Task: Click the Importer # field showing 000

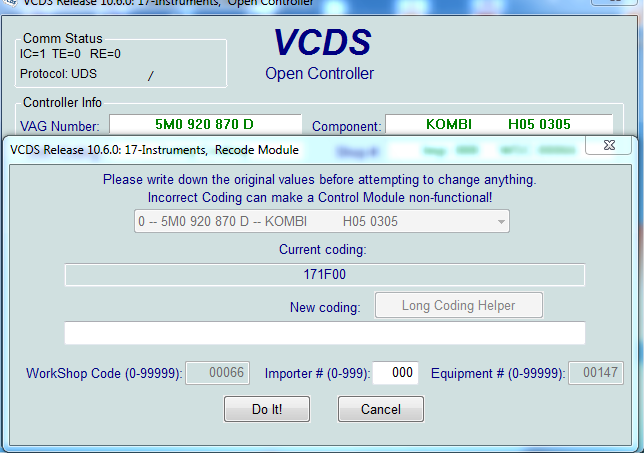Action: 395,373
